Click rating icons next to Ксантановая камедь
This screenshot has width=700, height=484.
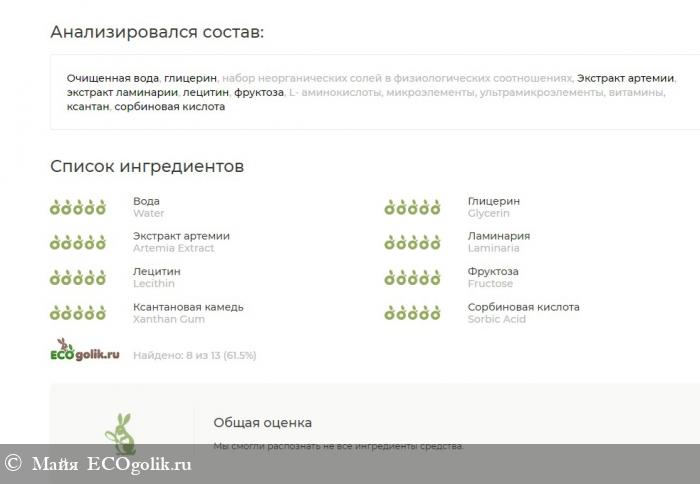tap(77, 314)
